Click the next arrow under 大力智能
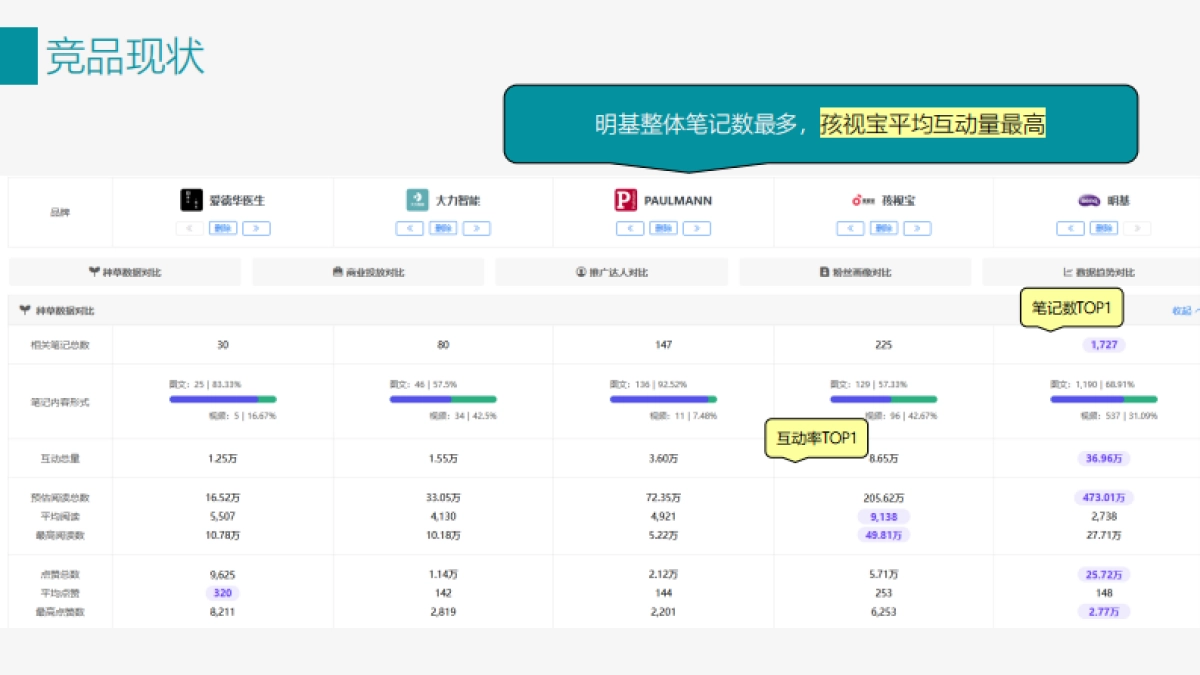The width and height of the screenshot is (1200, 675). pos(476,228)
